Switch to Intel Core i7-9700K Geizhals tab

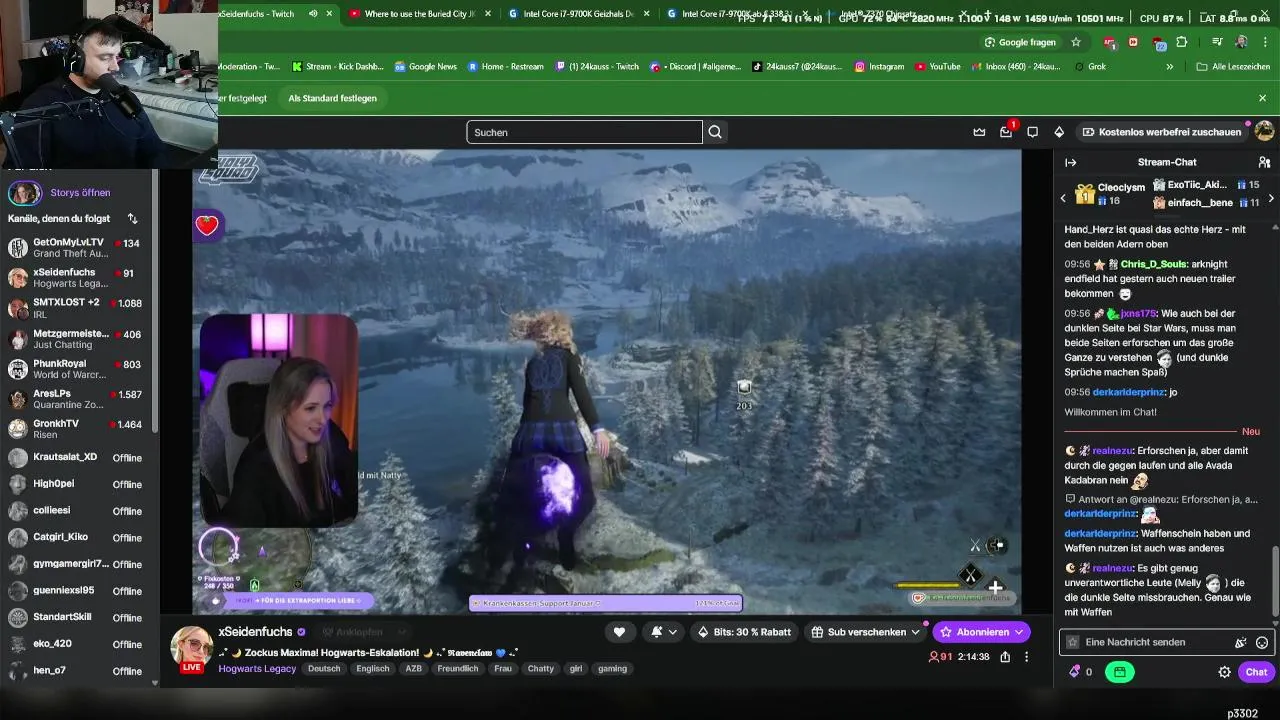pos(572,14)
